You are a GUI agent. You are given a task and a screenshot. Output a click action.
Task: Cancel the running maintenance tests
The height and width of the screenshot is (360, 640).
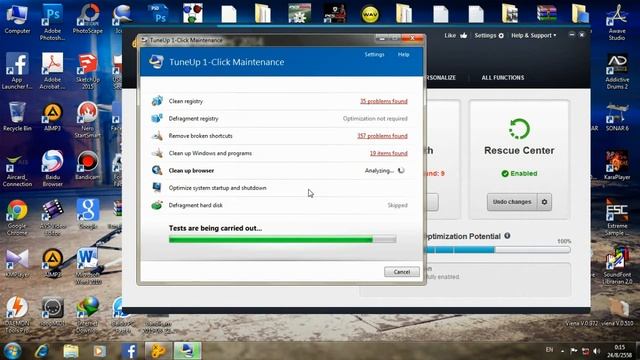pyautogui.click(x=402, y=272)
